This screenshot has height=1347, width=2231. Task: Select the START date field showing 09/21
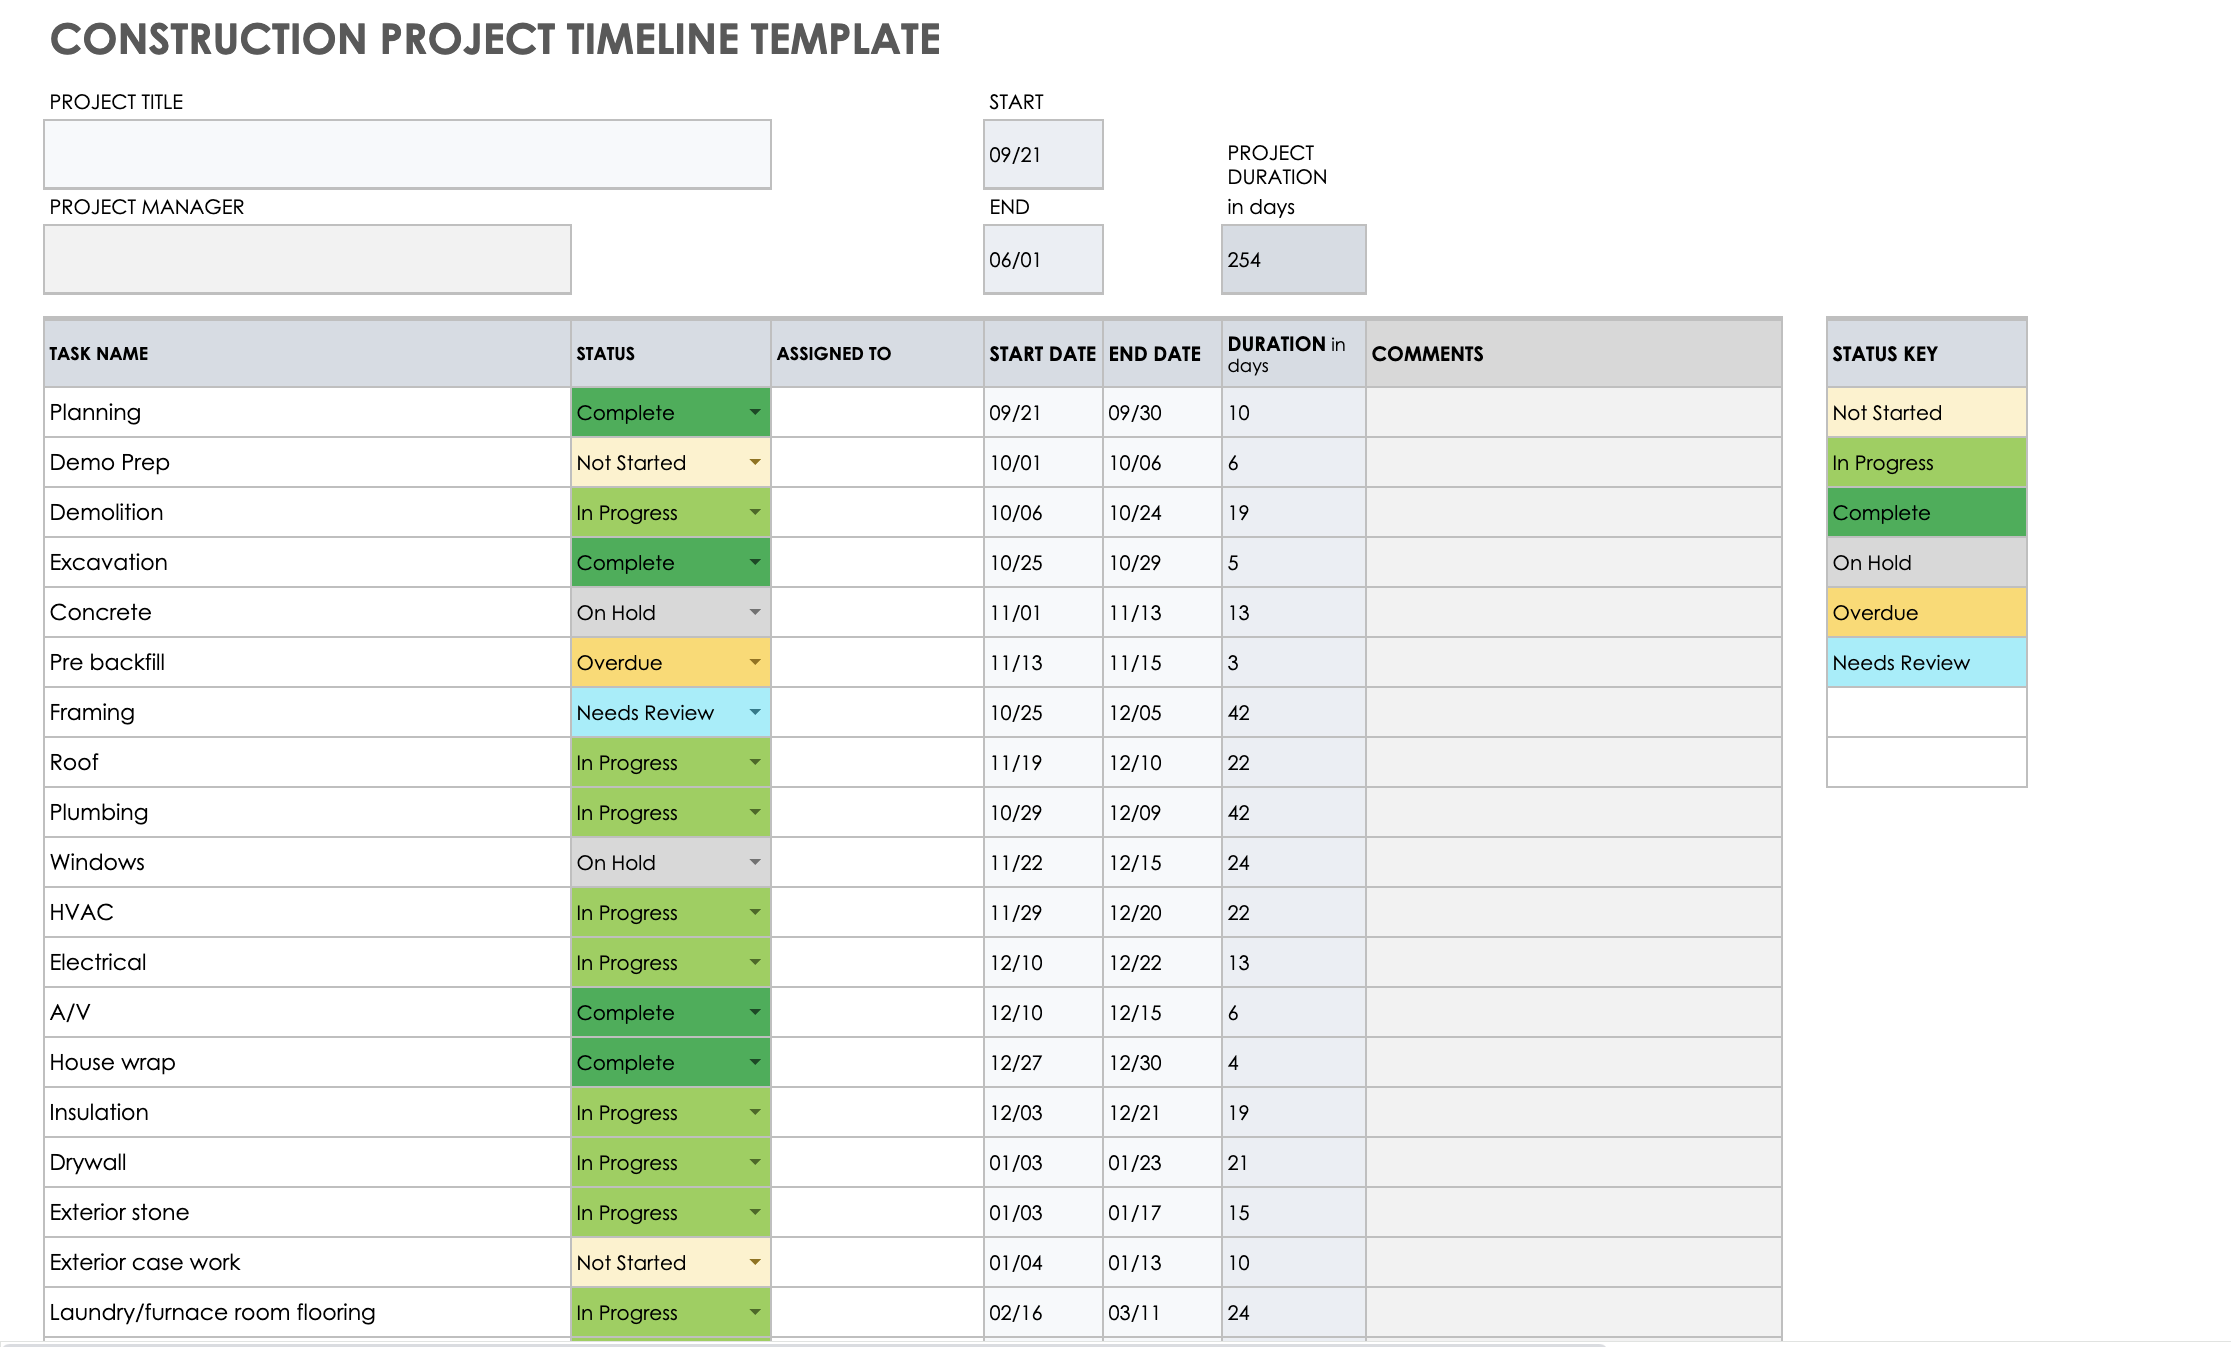pyautogui.click(x=1041, y=154)
